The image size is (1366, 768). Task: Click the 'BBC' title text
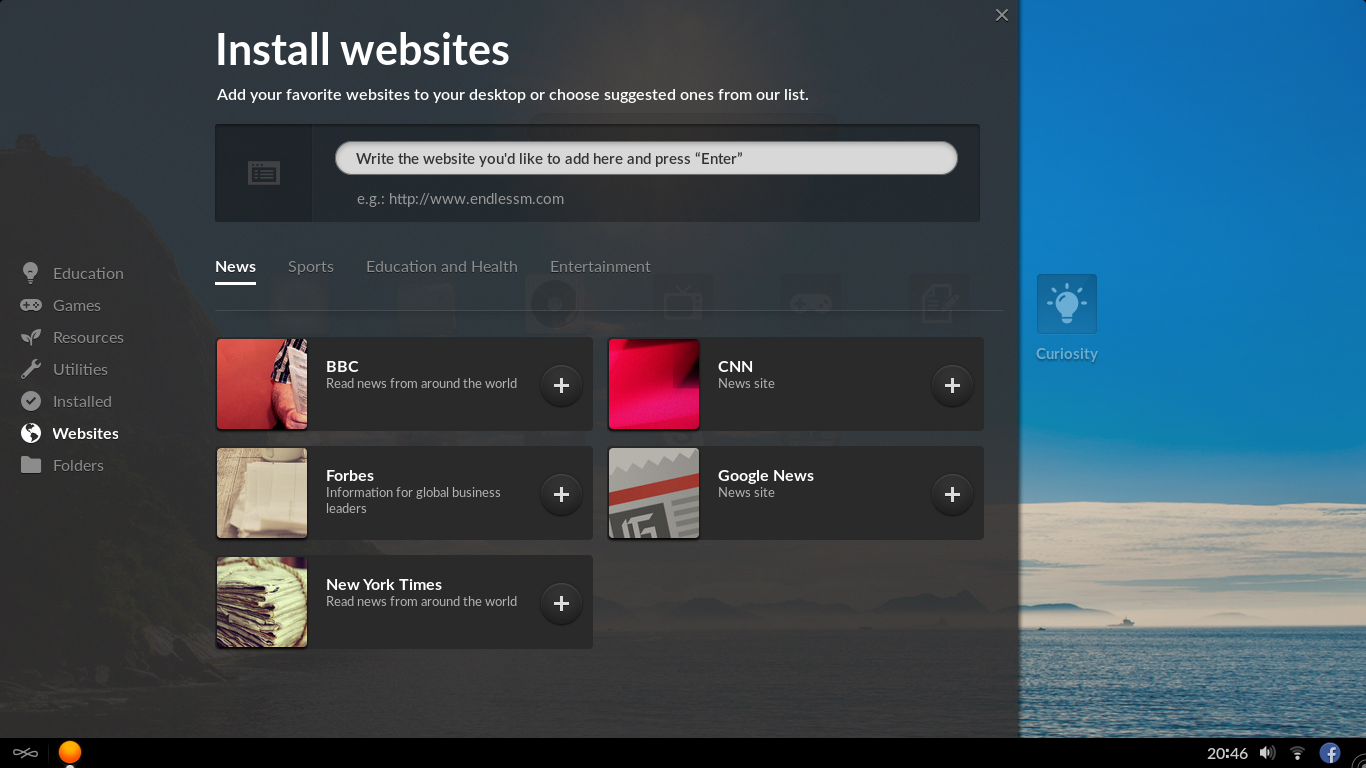coord(342,366)
